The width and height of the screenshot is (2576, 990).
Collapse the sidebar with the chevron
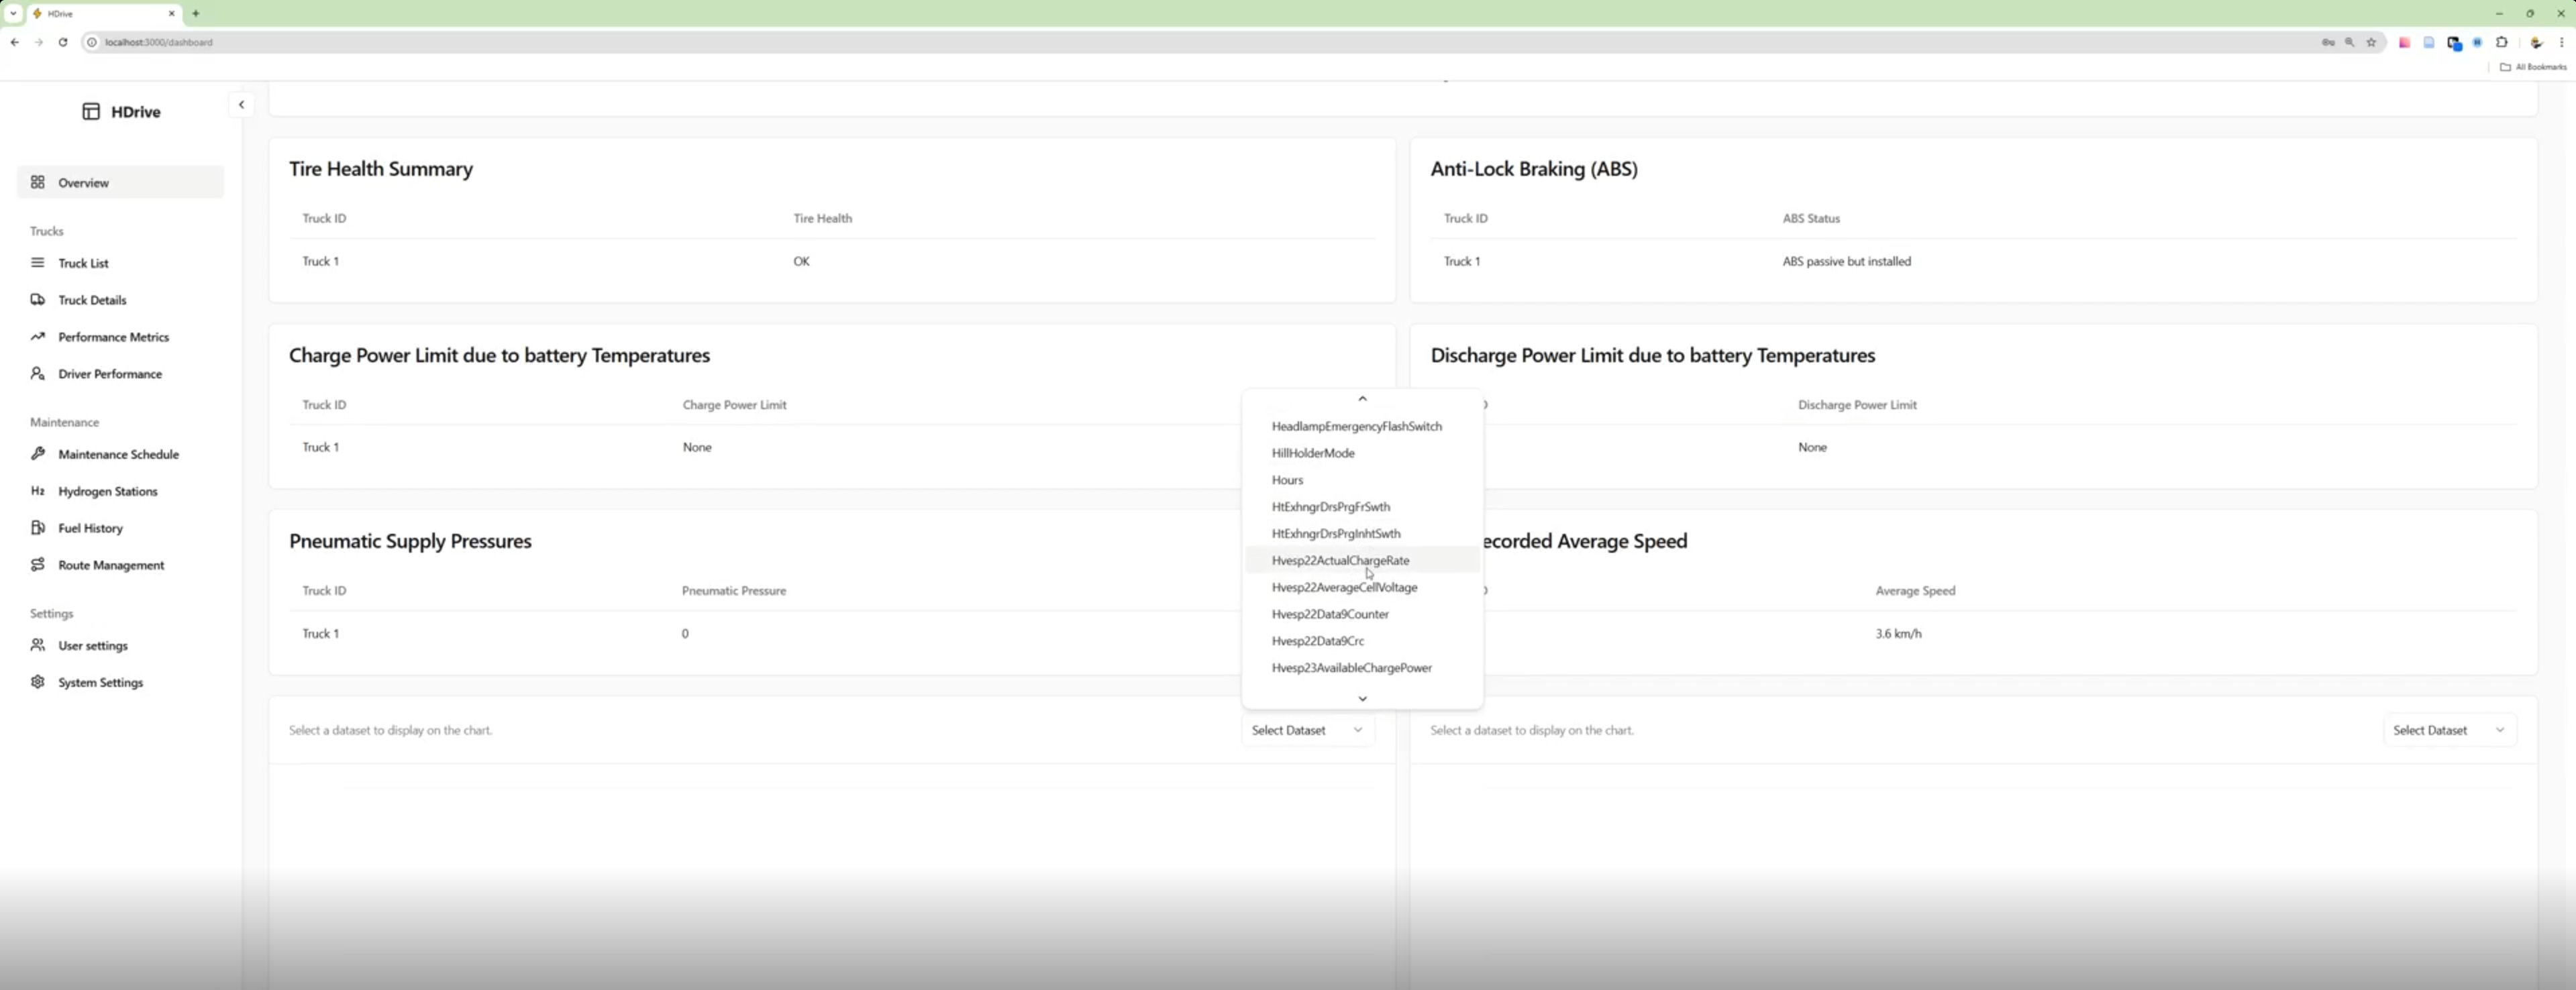pos(241,105)
